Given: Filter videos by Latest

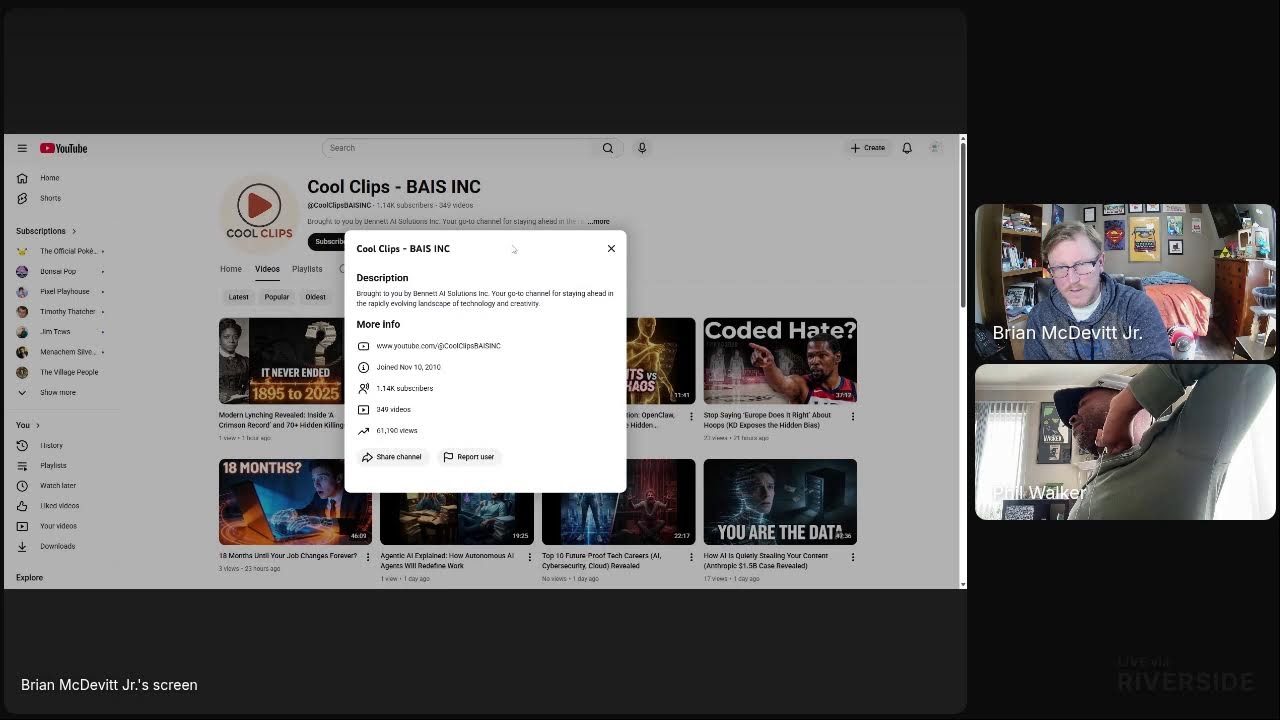Looking at the screenshot, I should click(238, 297).
